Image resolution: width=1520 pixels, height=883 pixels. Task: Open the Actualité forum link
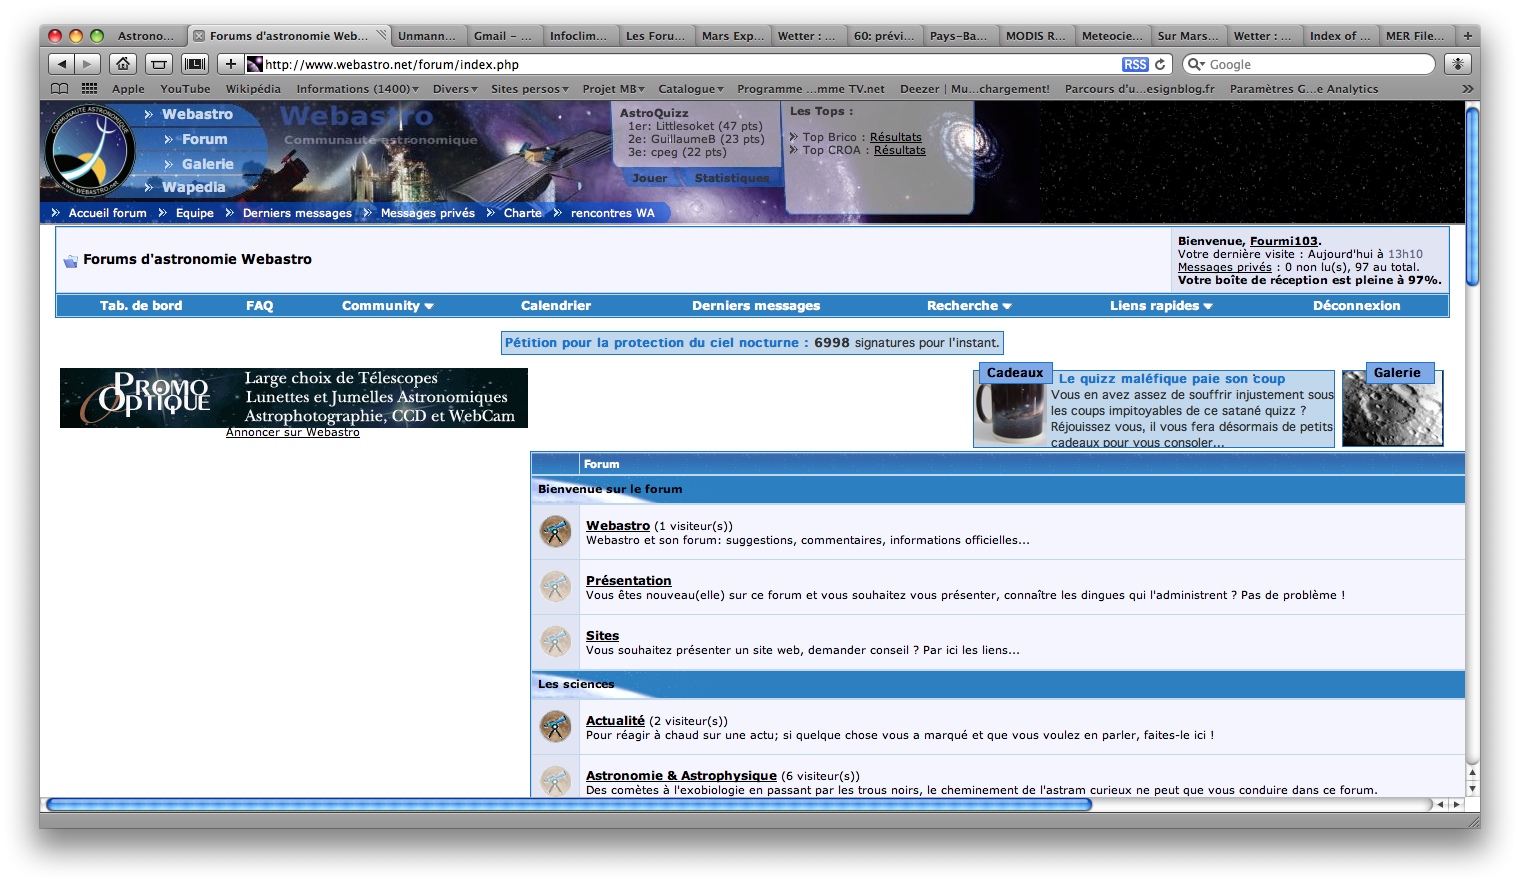(615, 720)
